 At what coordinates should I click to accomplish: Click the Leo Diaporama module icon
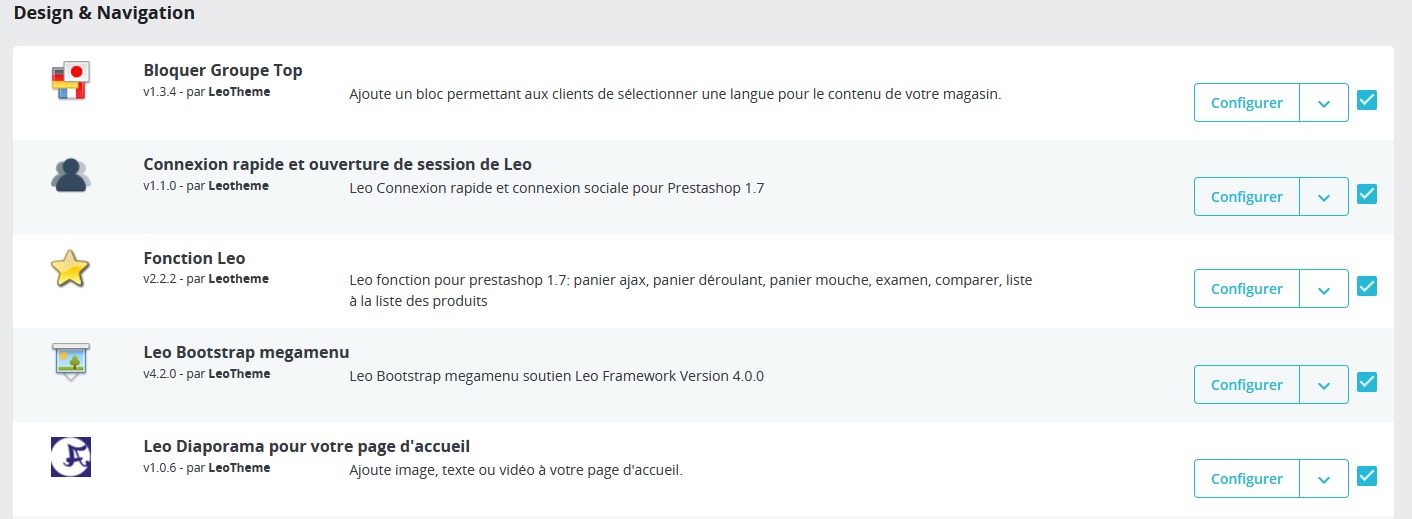[x=70, y=457]
